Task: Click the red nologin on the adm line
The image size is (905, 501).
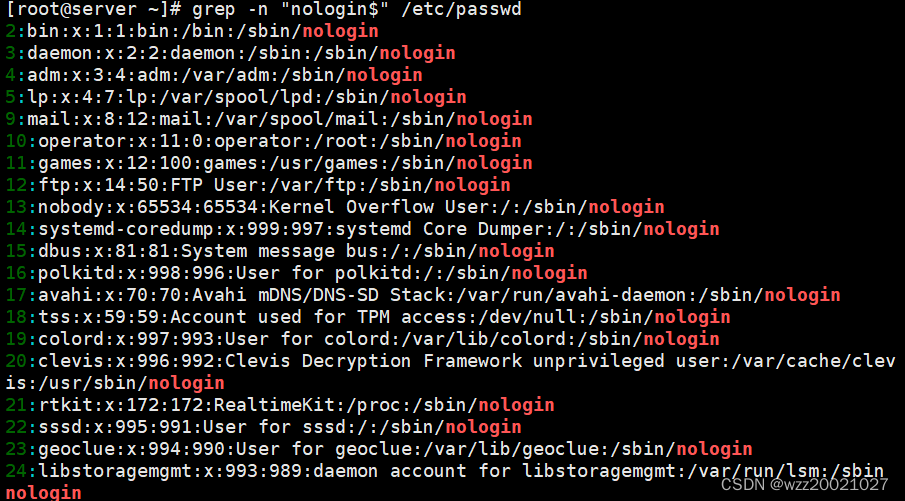Action: (x=384, y=75)
